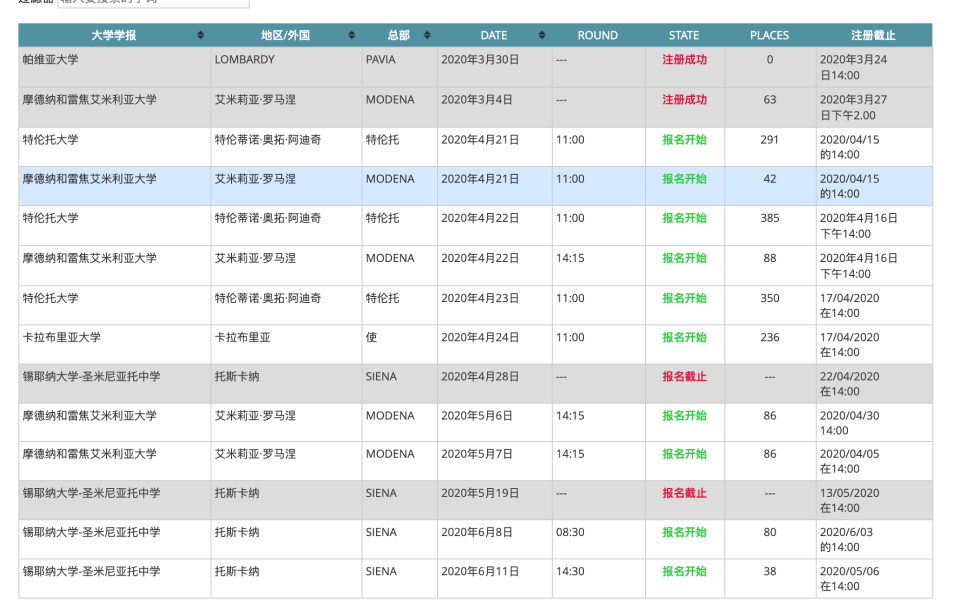Click the STATE column header
This screenshot has height=606, width=956.
tap(684, 35)
